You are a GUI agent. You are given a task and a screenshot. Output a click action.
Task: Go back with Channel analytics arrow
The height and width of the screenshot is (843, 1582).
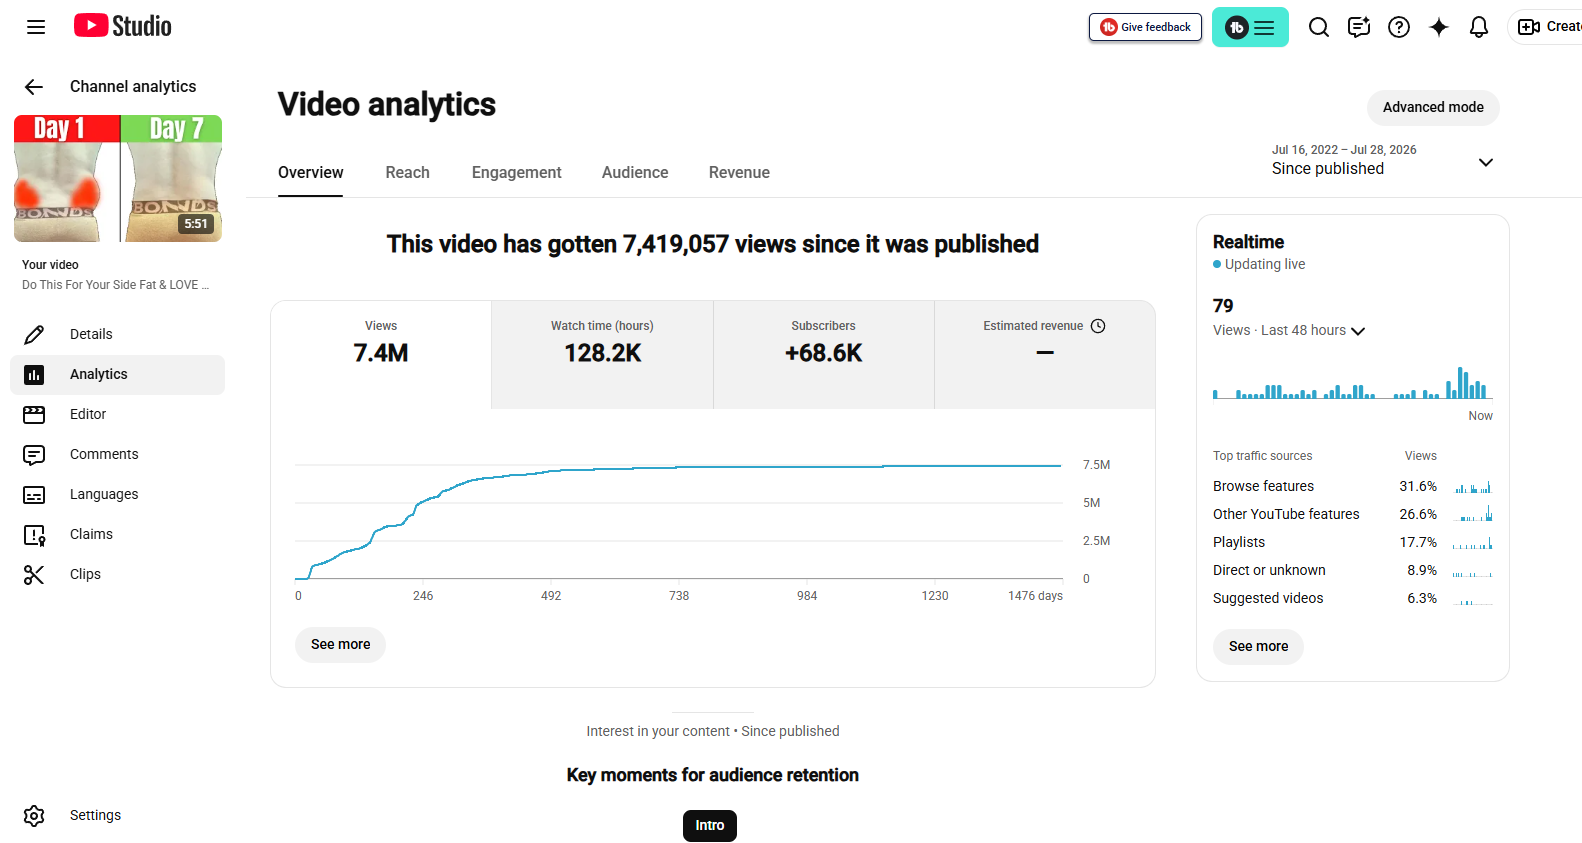34,87
